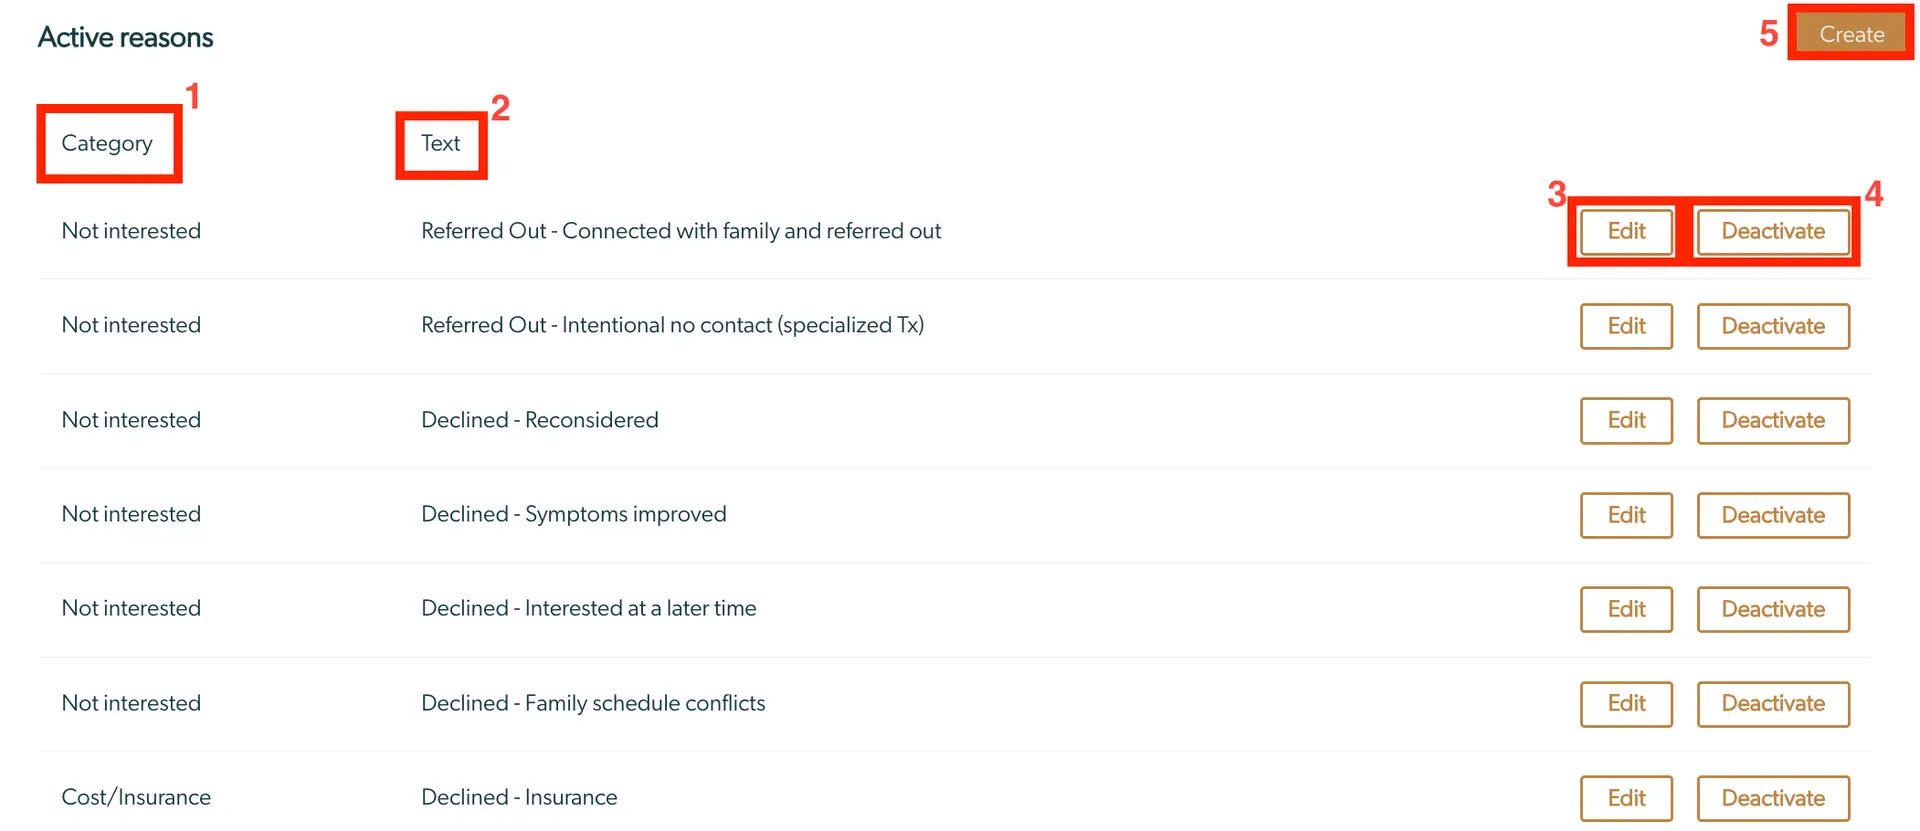
Task: Edit the 'Declined - Insurance' reason
Action: (1626, 798)
